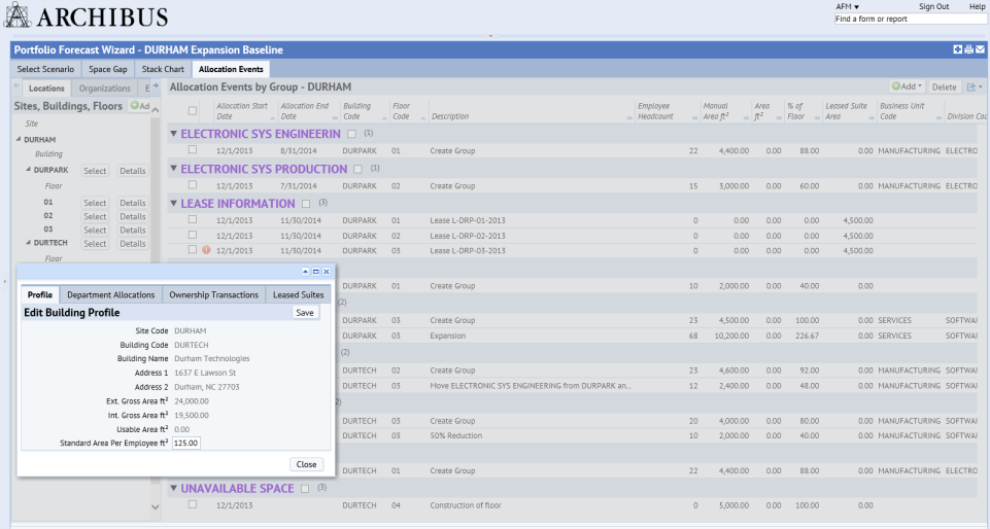Image resolution: width=990 pixels, height=529 pixels.
Task: Click Details for floor 02
Action: [133, 217]
